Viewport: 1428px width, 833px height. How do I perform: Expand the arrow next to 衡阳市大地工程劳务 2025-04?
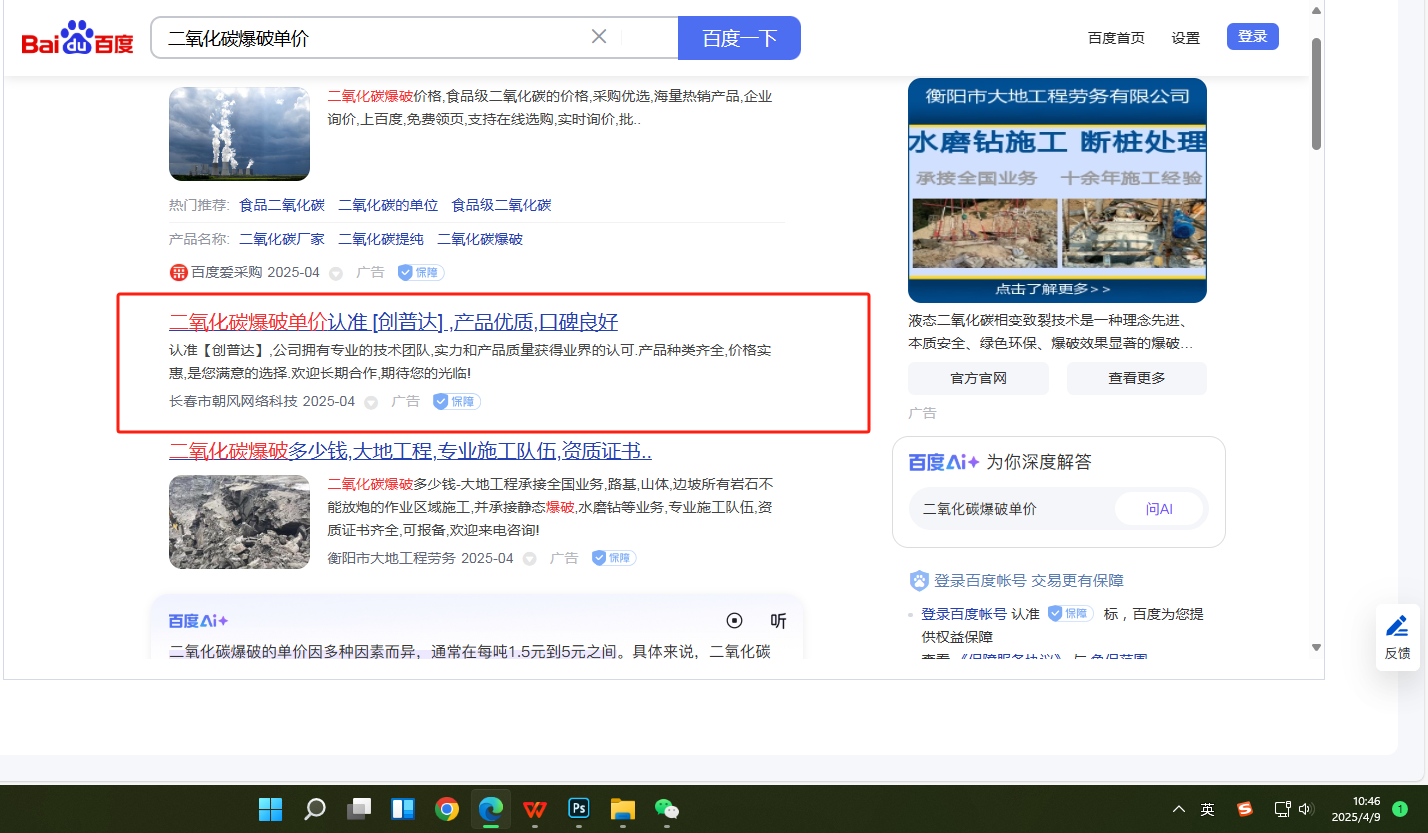[530, 559]
